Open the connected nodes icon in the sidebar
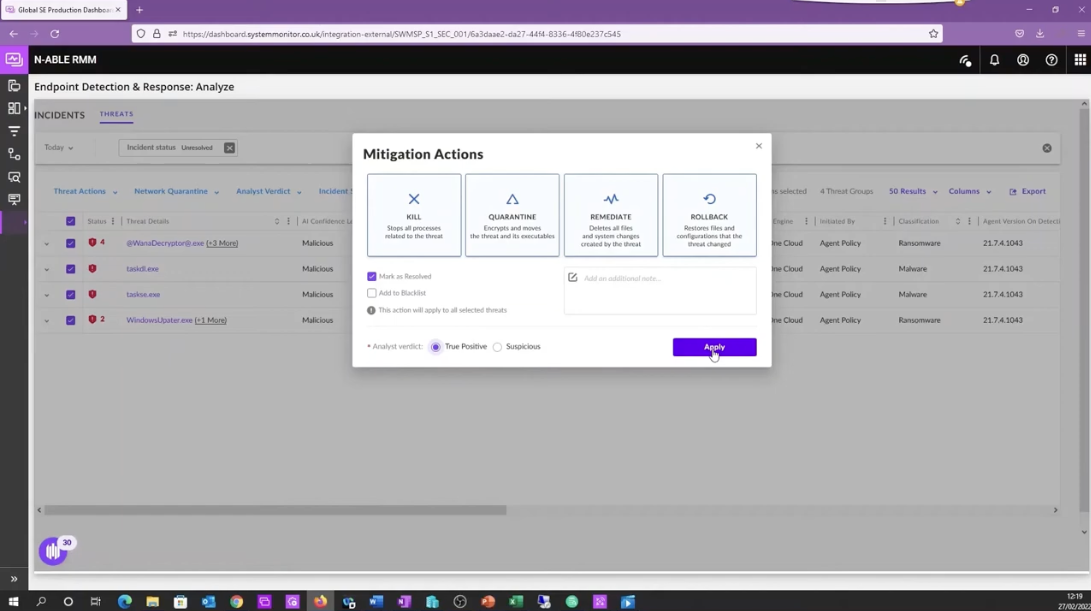The height and width of the screenshot is (611, 1091). click(14, 154)
